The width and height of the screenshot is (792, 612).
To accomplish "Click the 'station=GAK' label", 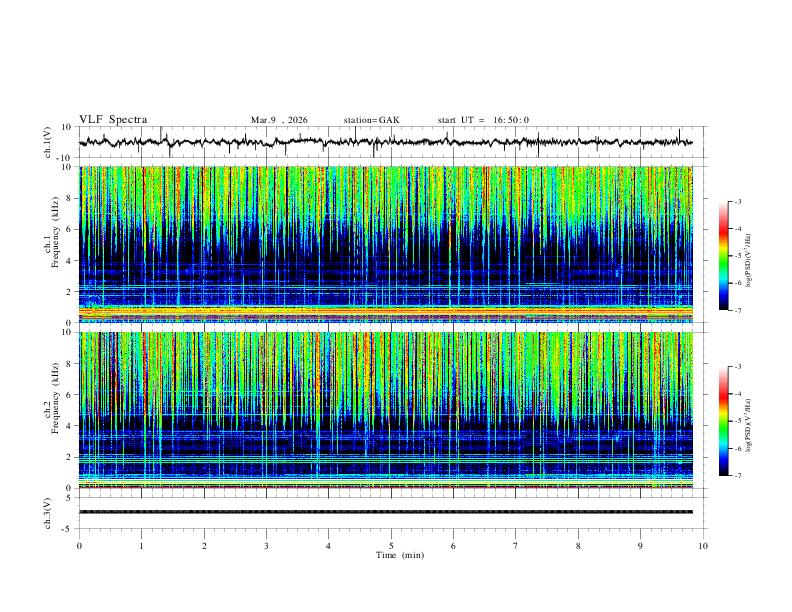I will (371, 120).
